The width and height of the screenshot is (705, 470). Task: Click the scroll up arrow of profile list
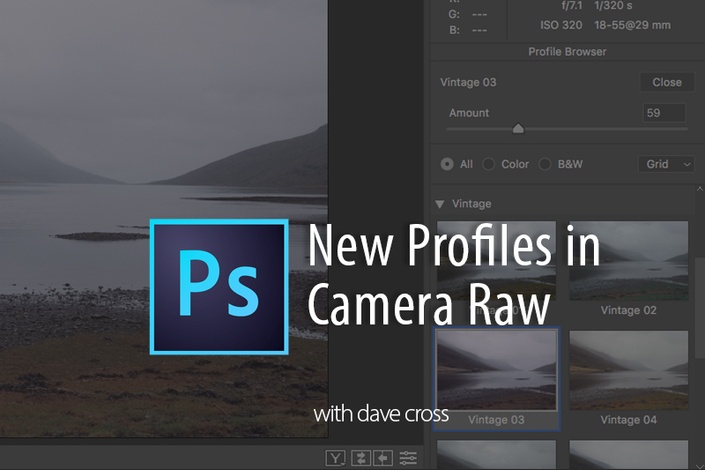[700, 189]
